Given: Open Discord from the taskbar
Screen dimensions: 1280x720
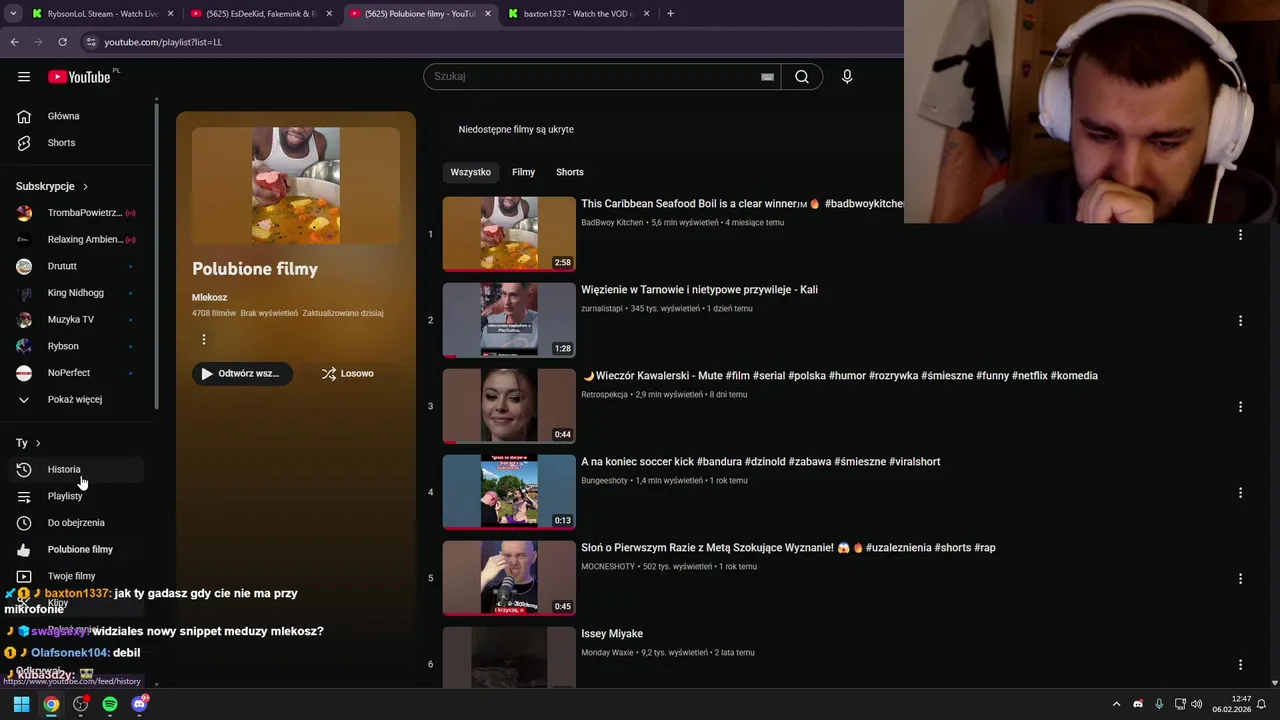Looking at the screenshot, I should 139,704.
